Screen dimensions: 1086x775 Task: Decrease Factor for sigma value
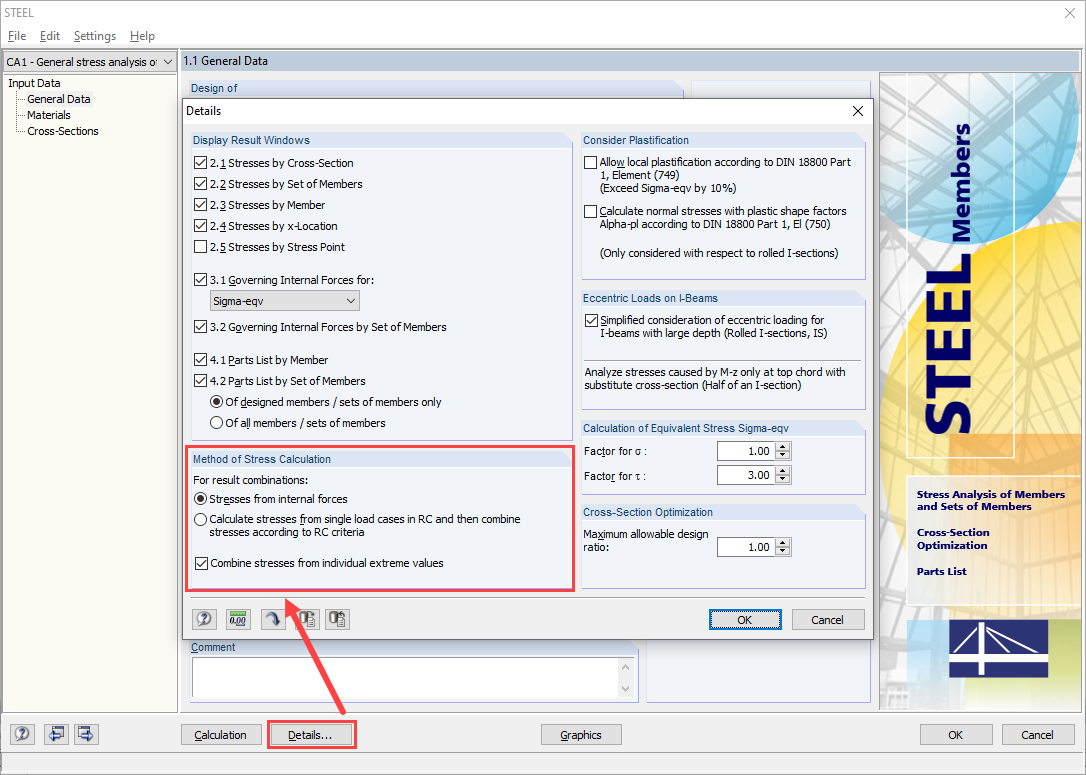pos(783,456)
